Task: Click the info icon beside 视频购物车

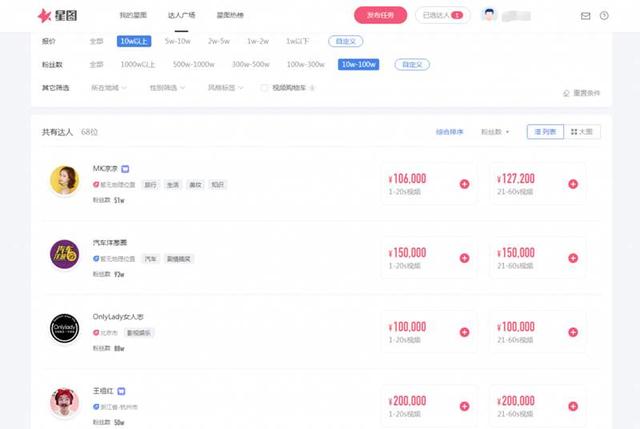Action: (312, 88)
